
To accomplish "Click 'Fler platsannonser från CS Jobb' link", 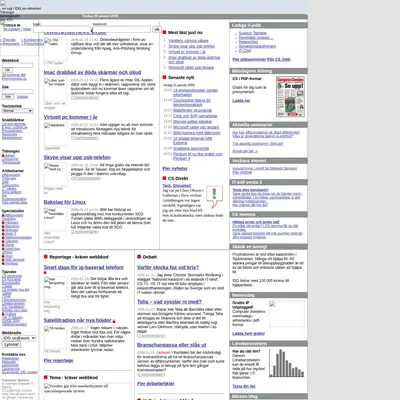I will [261, 59].
